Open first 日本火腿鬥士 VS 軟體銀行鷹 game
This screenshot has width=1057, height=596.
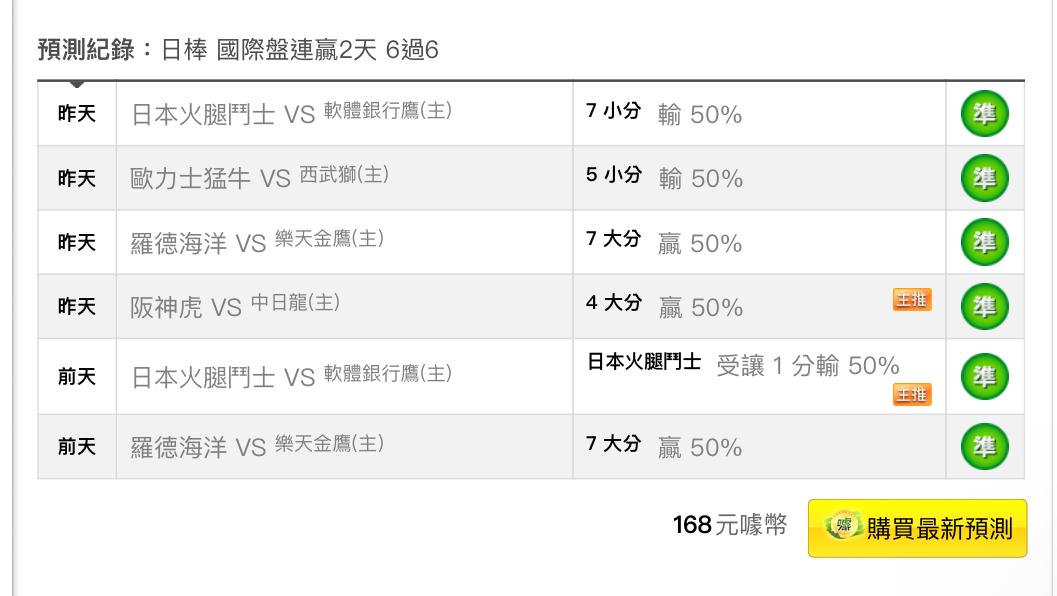pyautogui.click(x=291, y=114)
